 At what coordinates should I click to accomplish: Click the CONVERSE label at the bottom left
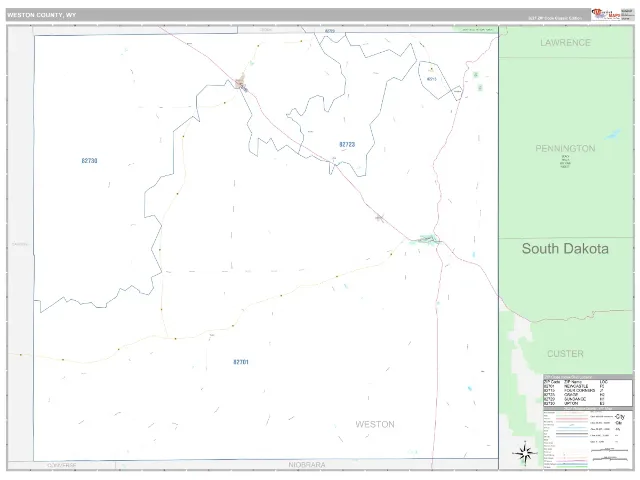[x=62, y=465]
